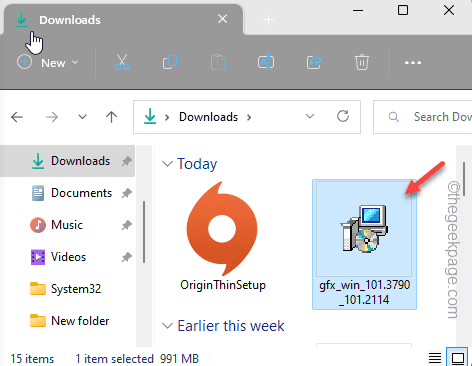This screenshot has height=366, width=472.
Task: Click the pin beside Videos
Action: click(x=126, y=257)
